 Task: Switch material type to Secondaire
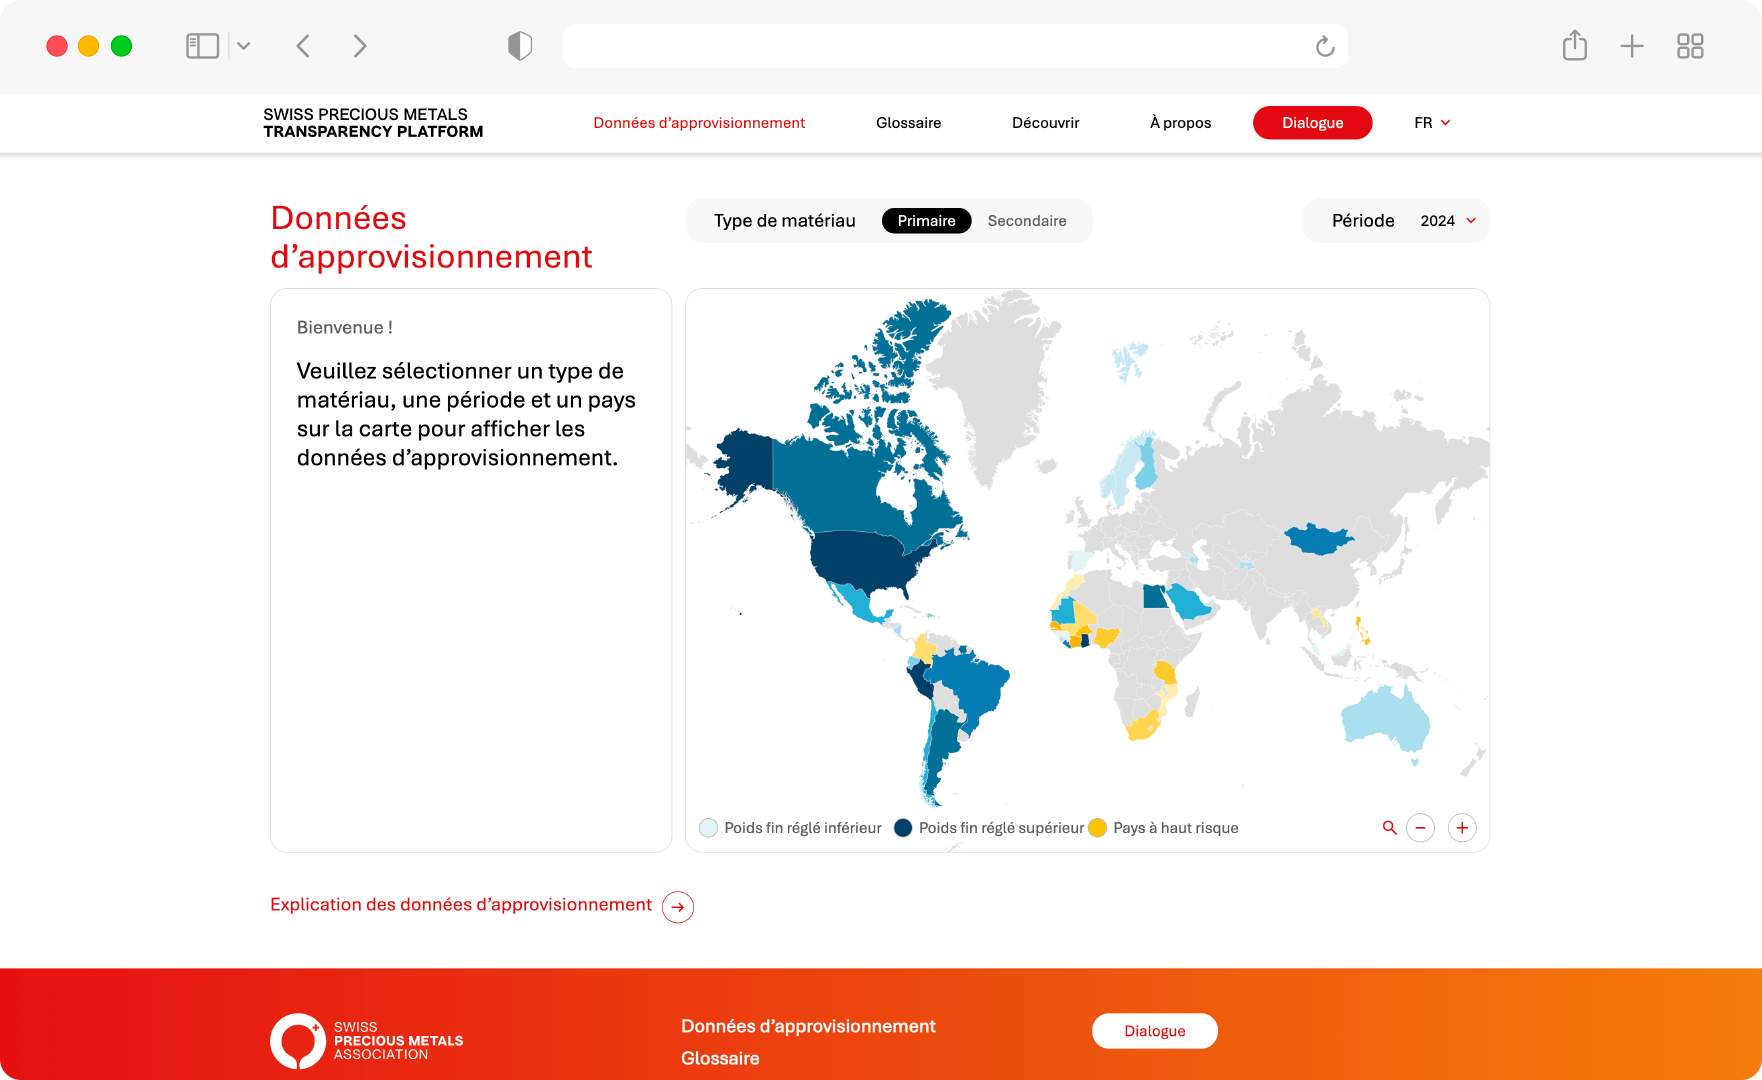pyautogui.click(x=1027, y=221)
